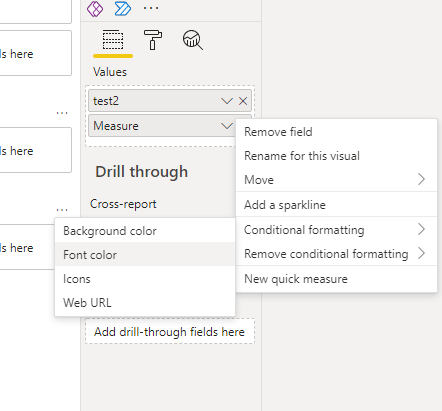Expand the Move submenu

336,180
